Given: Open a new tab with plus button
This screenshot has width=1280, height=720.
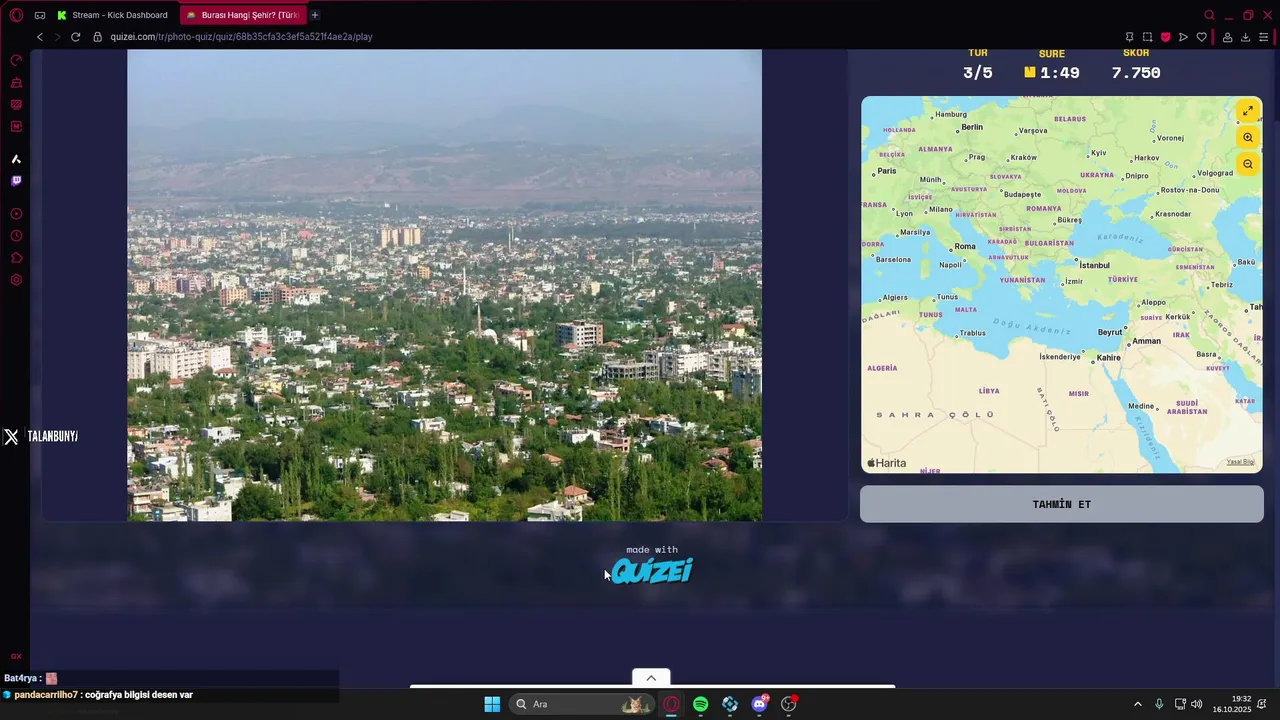Looking at the screenshot, I should [x=315, y=15].
